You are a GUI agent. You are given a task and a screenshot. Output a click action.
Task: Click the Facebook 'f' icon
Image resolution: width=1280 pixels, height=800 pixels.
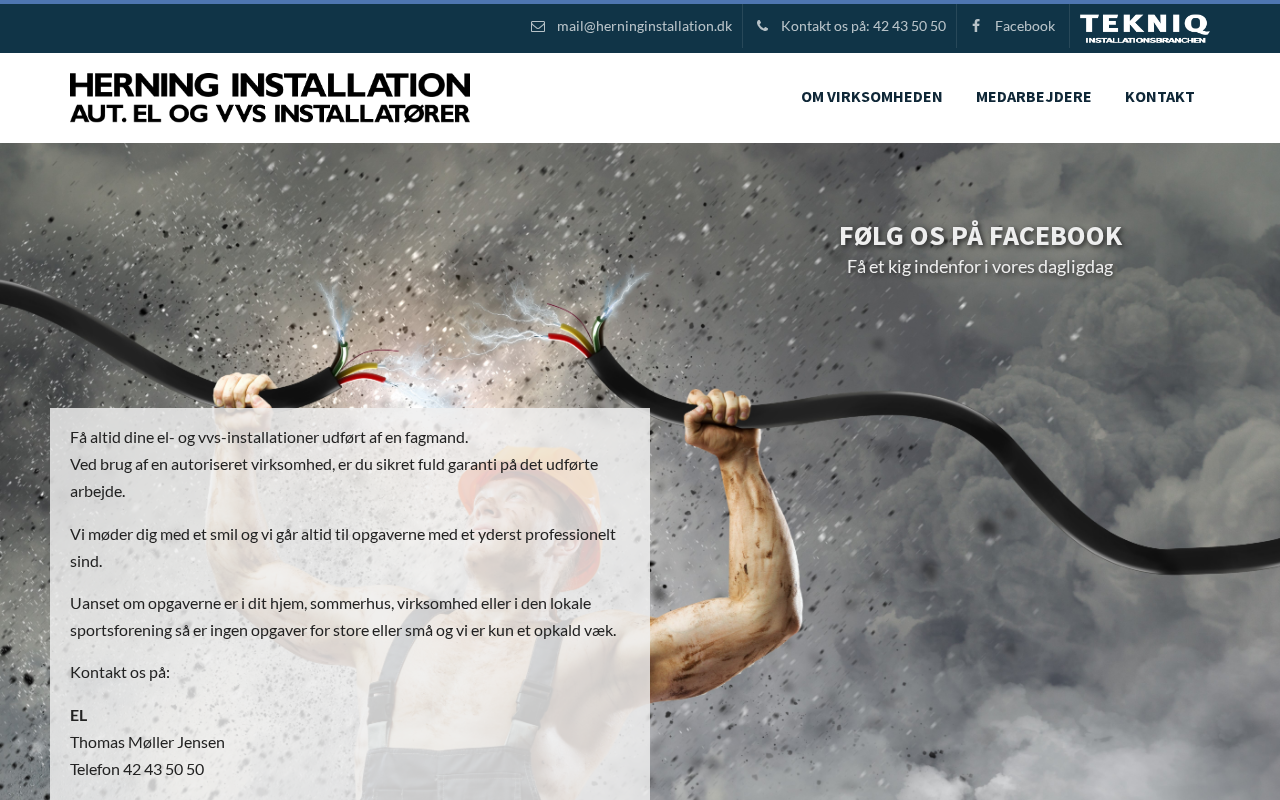point(976,26)
